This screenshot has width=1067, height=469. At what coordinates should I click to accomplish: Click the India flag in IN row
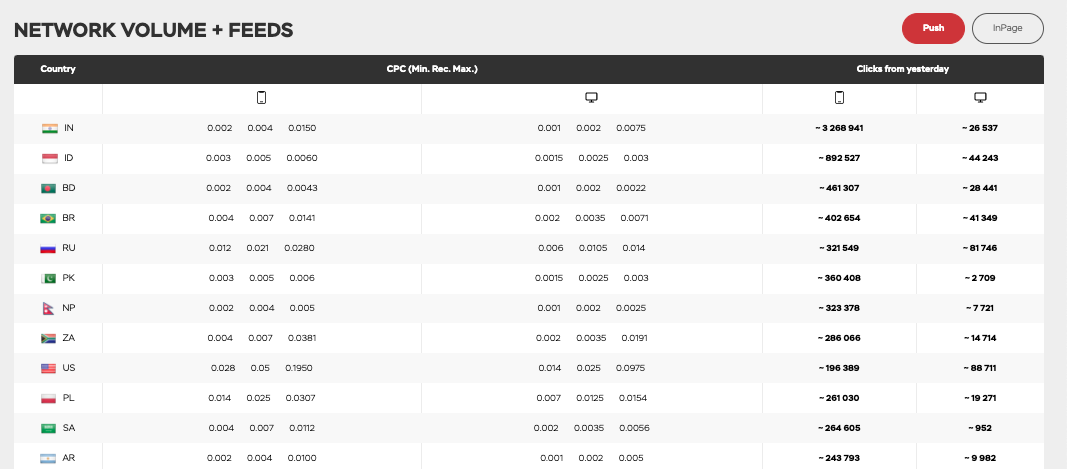pyautogui.click(x=50, y=128)
